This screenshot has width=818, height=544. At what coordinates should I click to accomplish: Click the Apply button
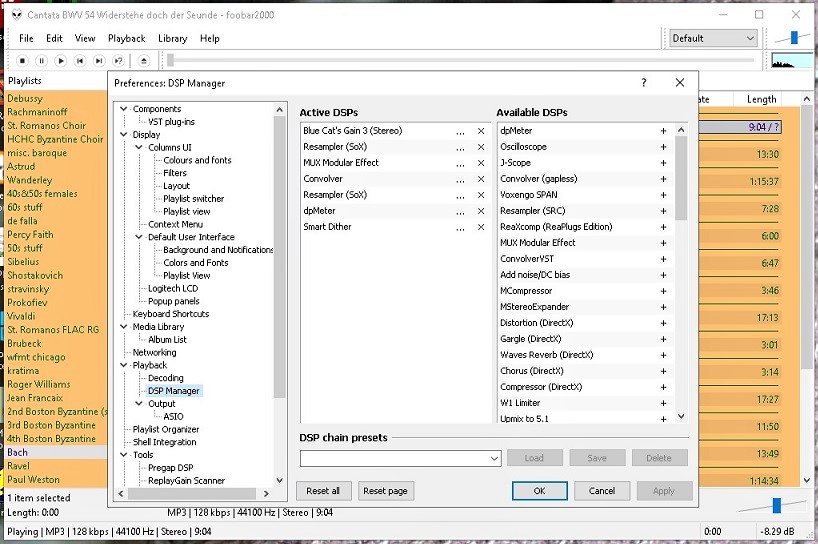coord(664,491)
